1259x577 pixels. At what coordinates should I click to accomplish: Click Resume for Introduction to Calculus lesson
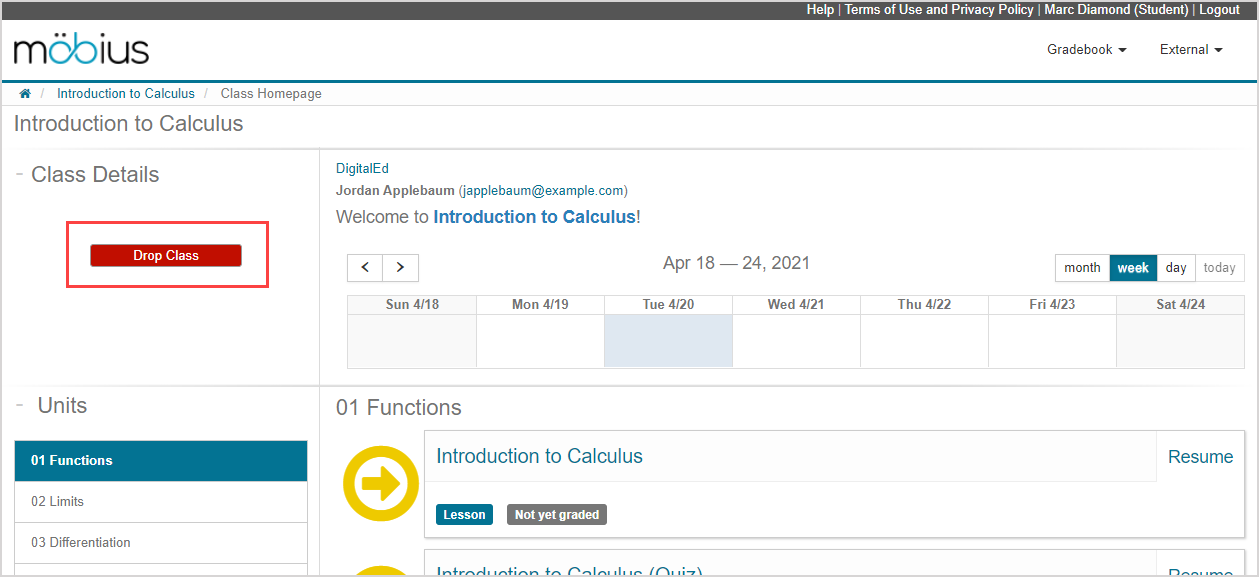1200,457
